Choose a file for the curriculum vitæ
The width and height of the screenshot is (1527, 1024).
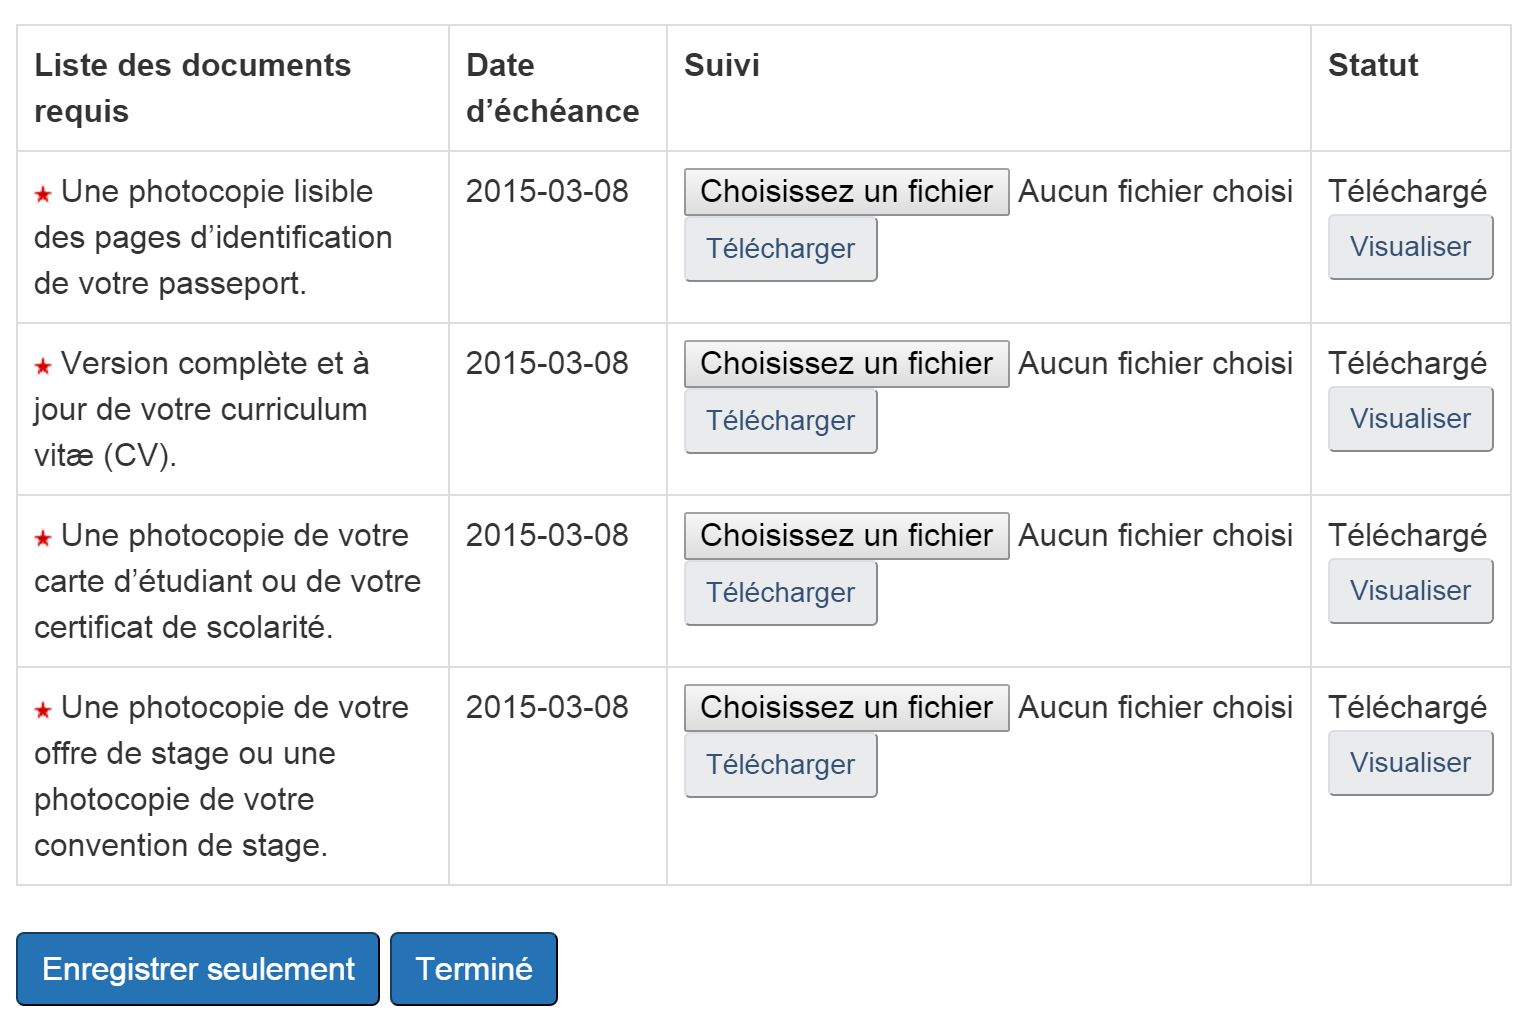(x=846, y=364)
